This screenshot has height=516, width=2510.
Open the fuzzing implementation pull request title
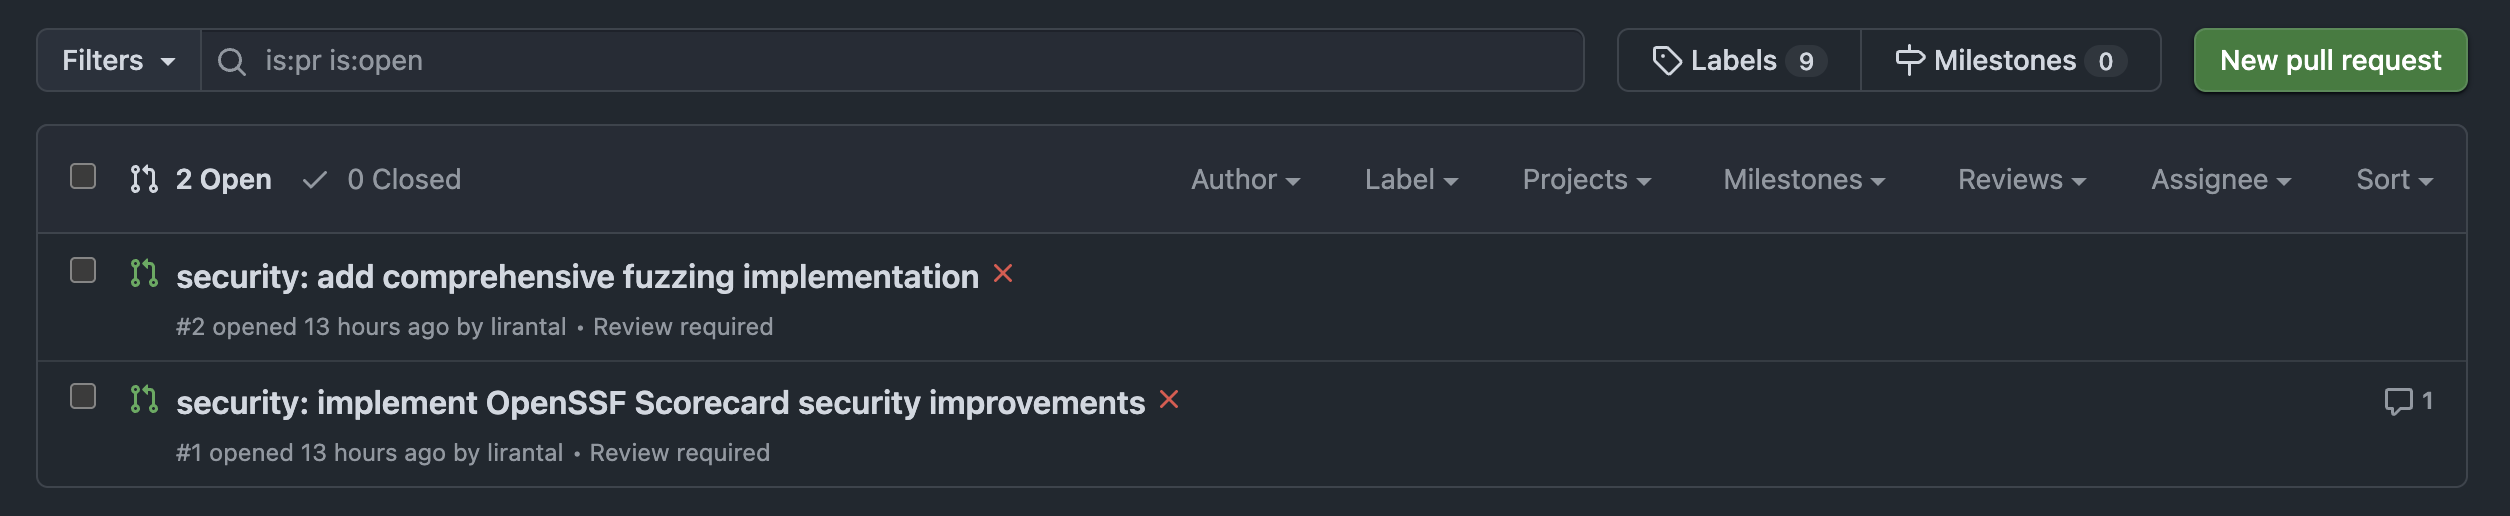(x=577, y=277)
